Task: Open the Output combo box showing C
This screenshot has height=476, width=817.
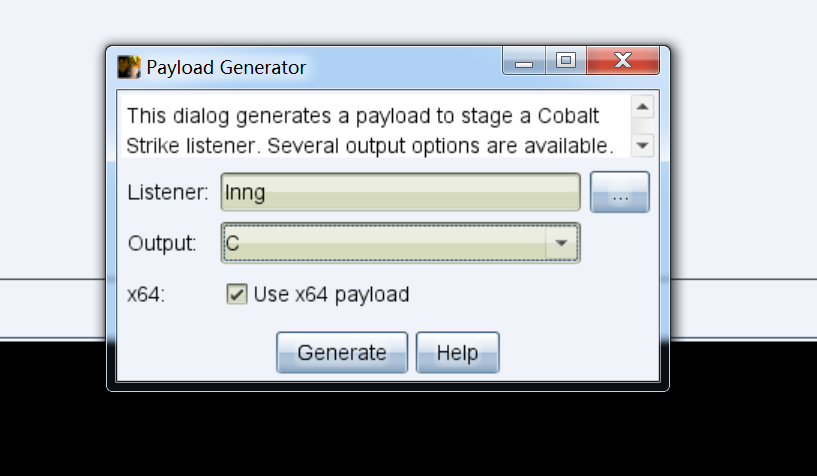Action: 400,243
